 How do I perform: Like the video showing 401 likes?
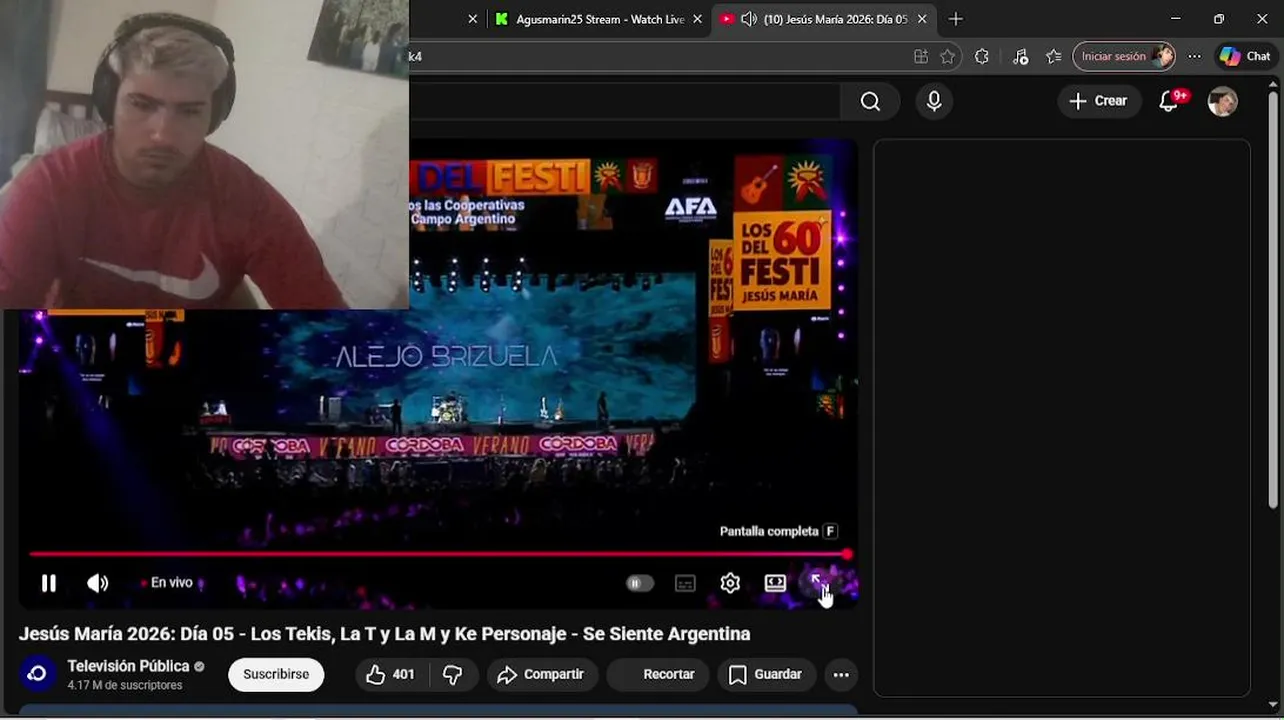pos(389,675)
